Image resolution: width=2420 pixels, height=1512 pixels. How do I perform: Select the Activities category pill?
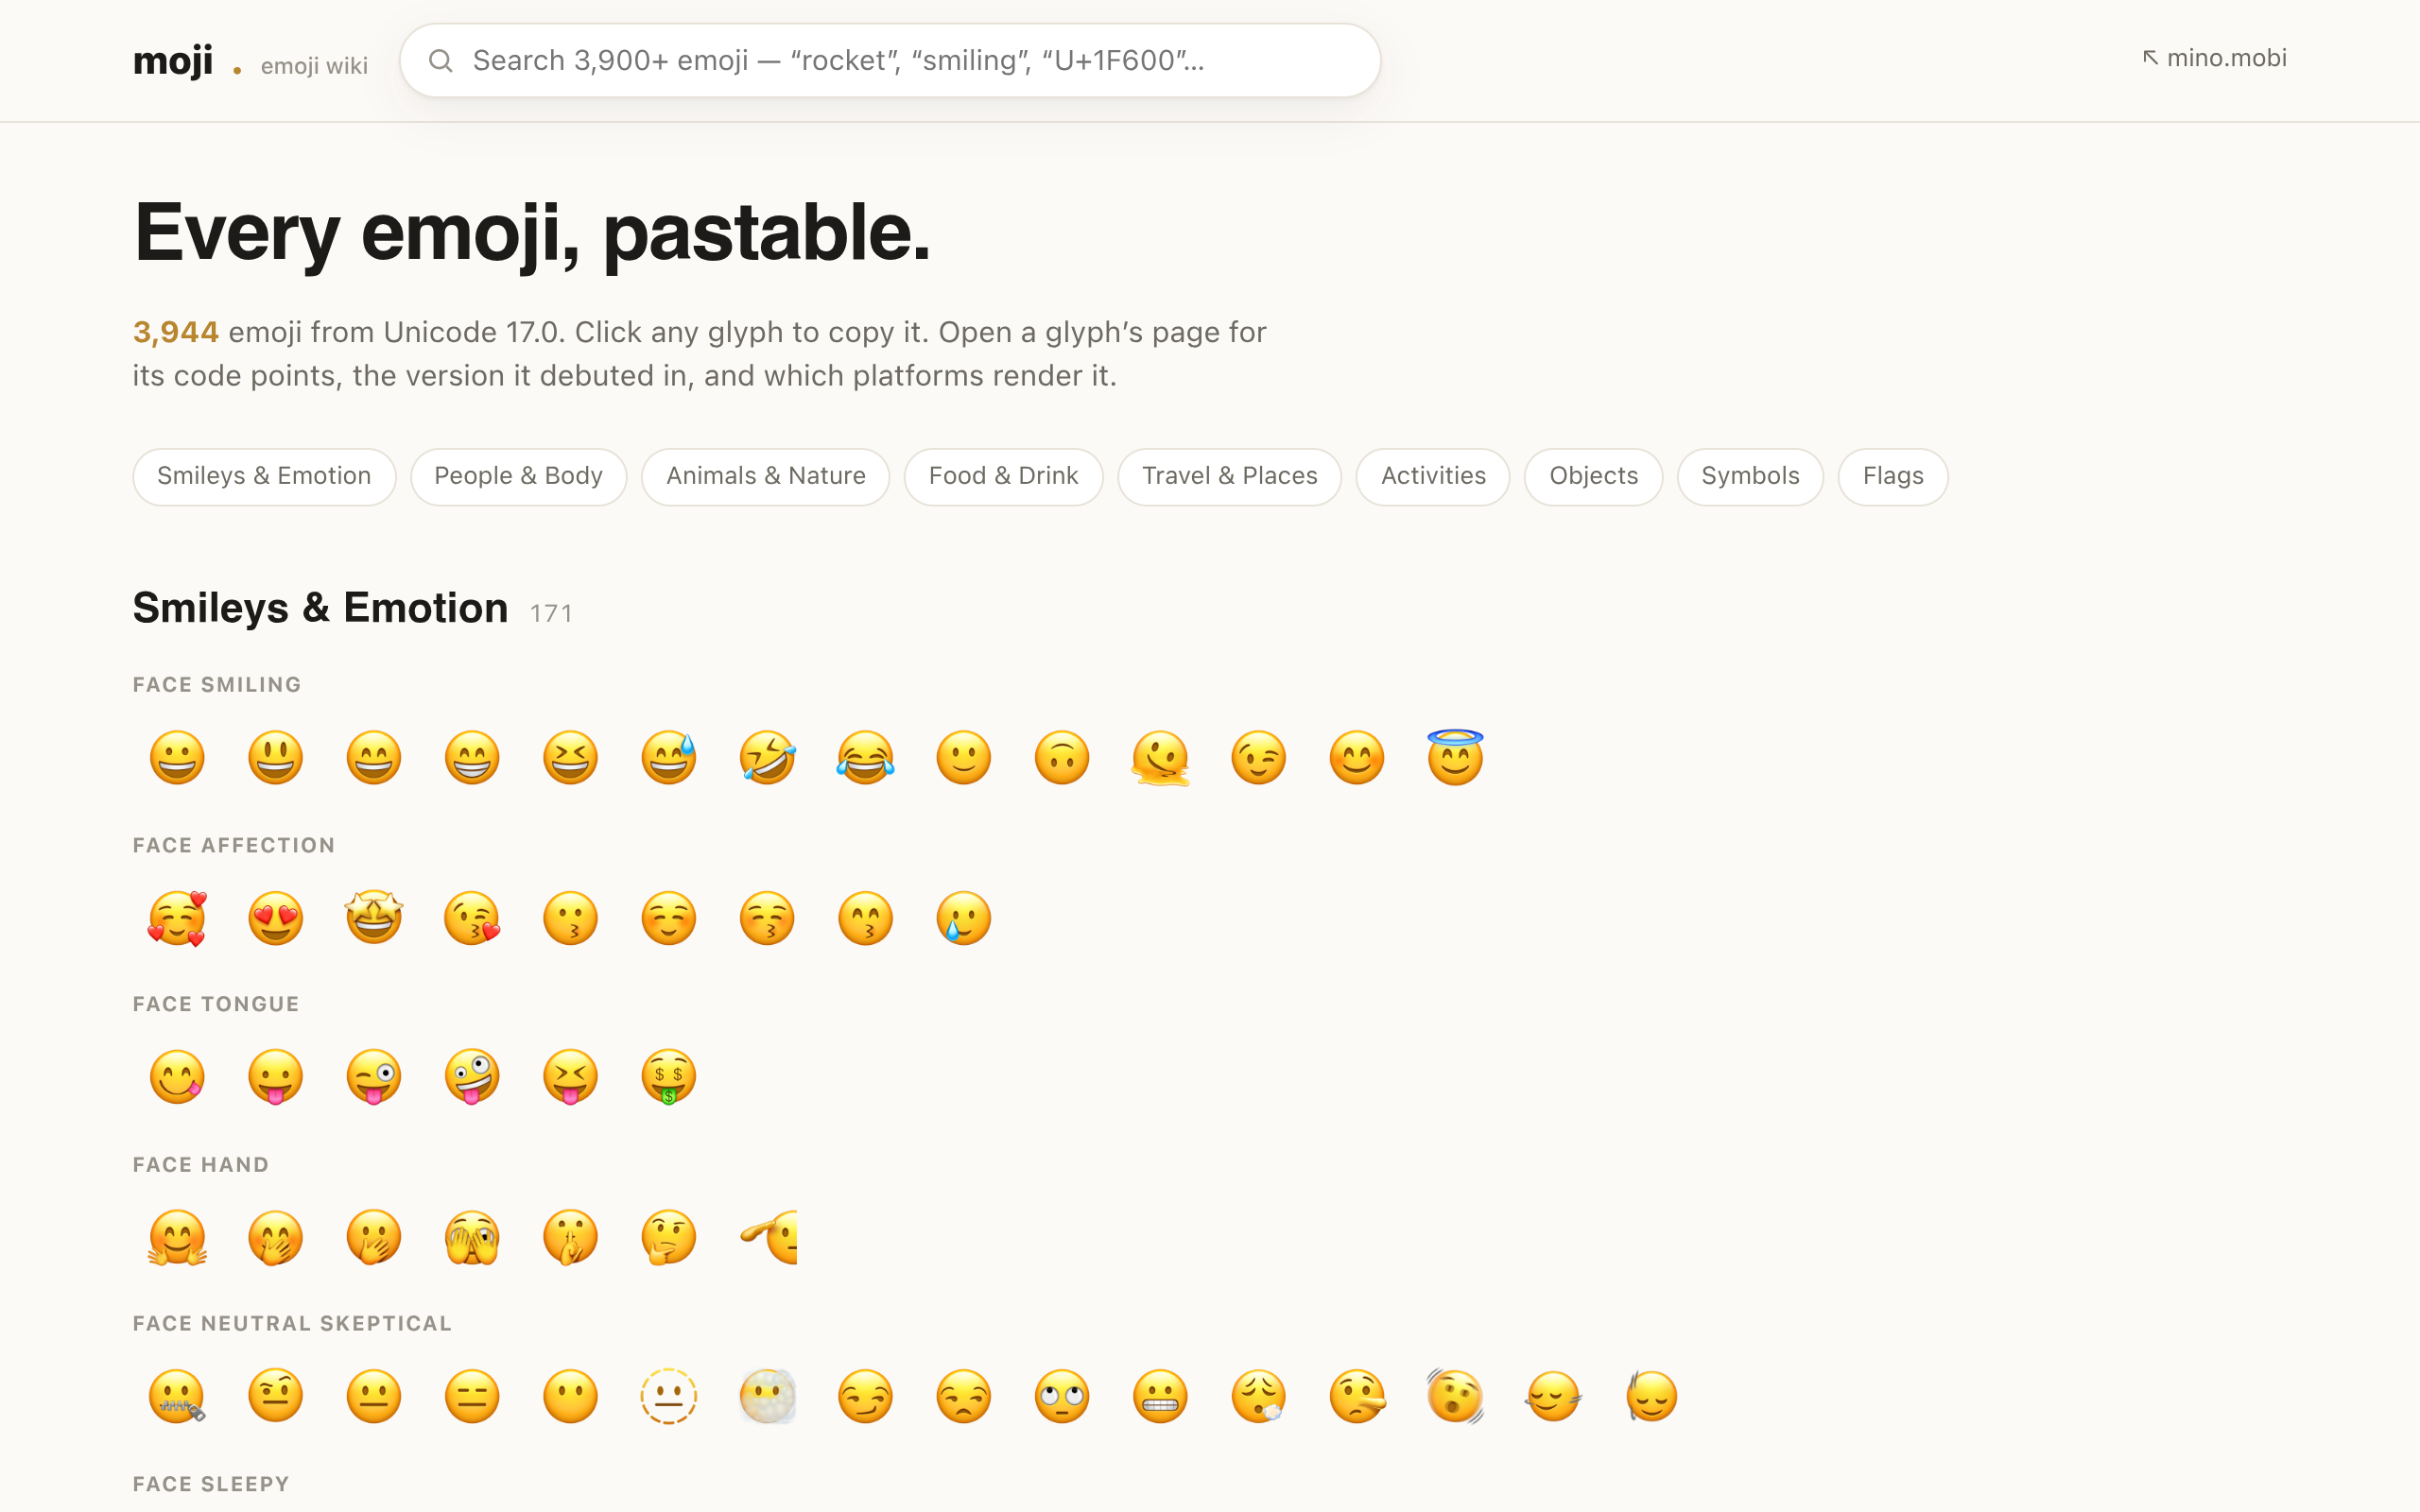click(1433, 476)
